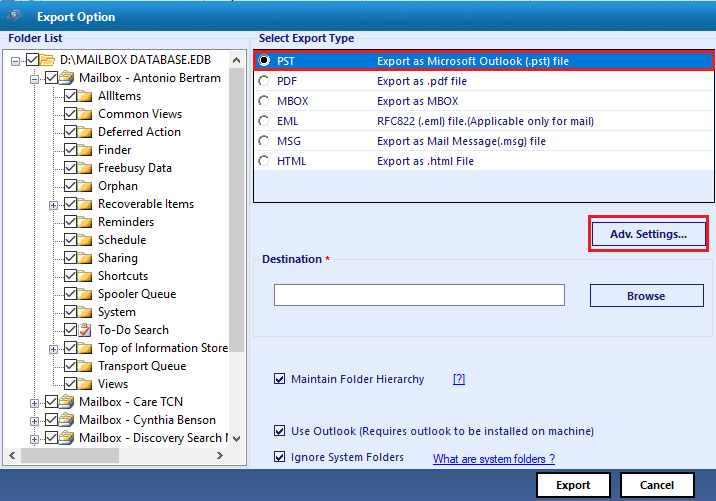Disable the Ignore System Folders option

(279, 458)
